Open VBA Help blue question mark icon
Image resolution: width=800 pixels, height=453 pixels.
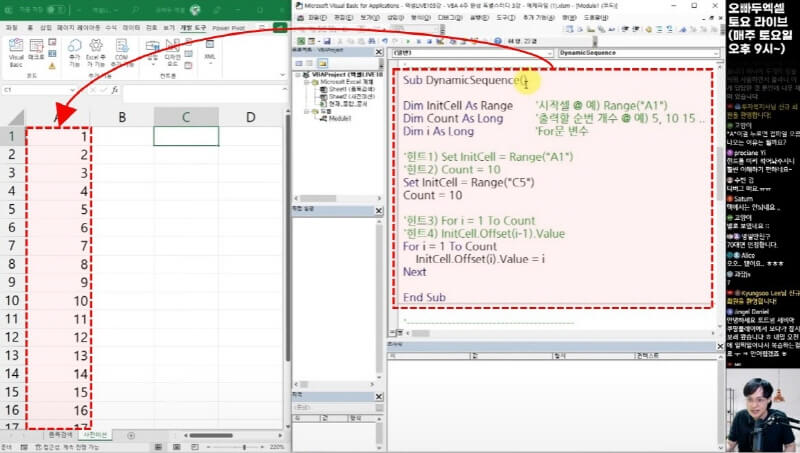pos(497,41)
